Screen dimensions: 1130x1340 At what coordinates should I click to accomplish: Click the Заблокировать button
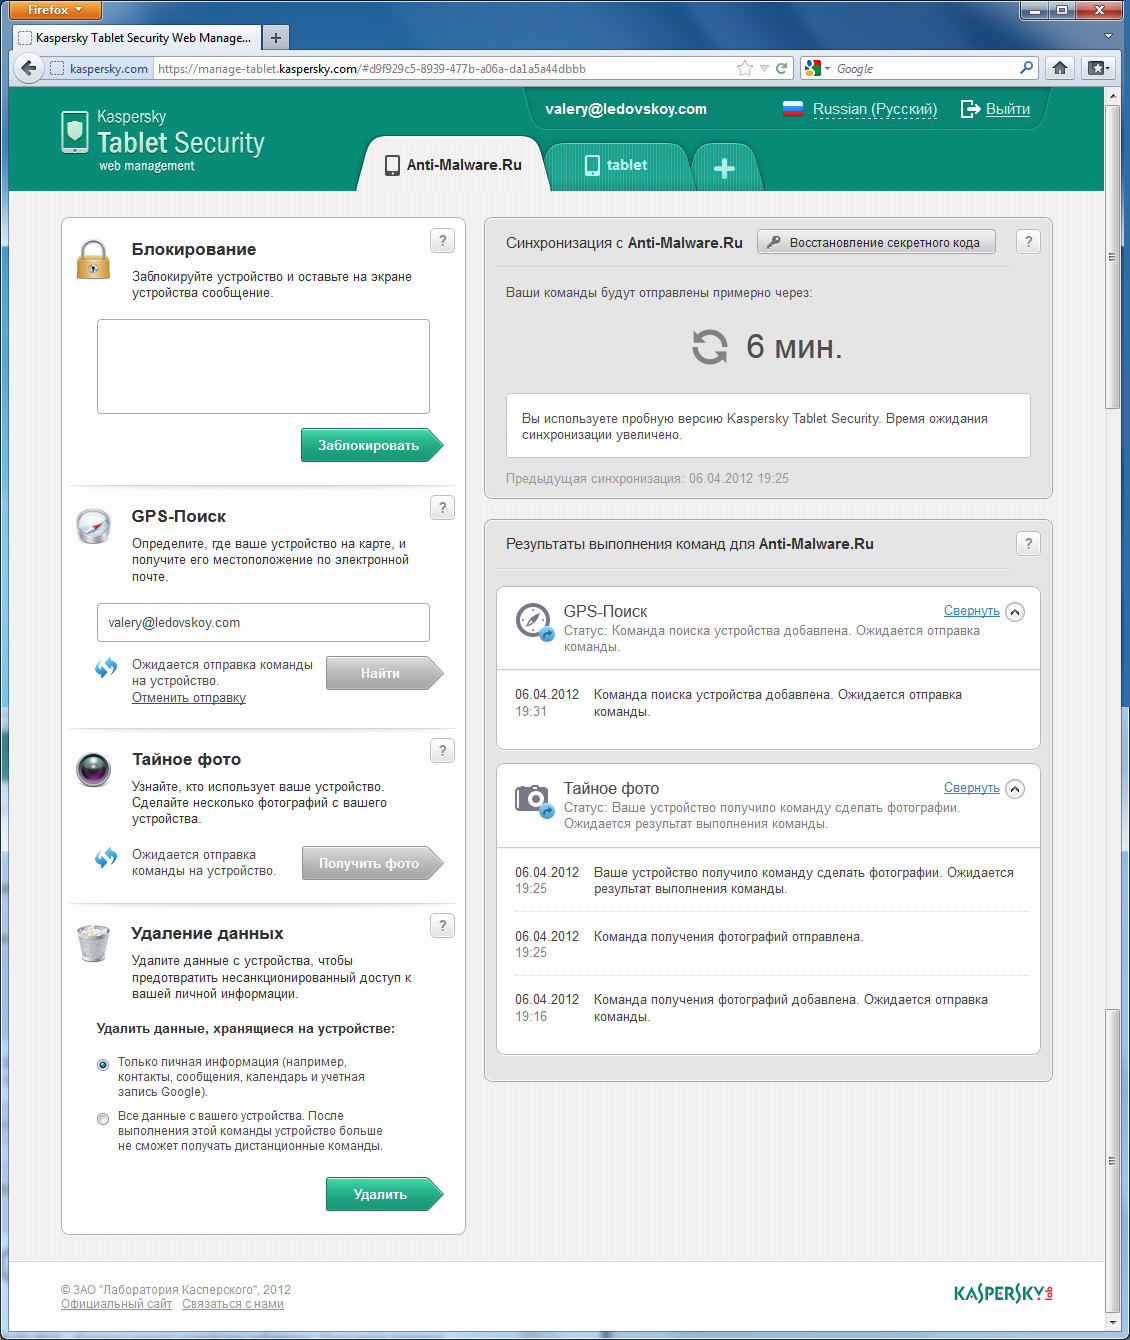pos(372,446)
